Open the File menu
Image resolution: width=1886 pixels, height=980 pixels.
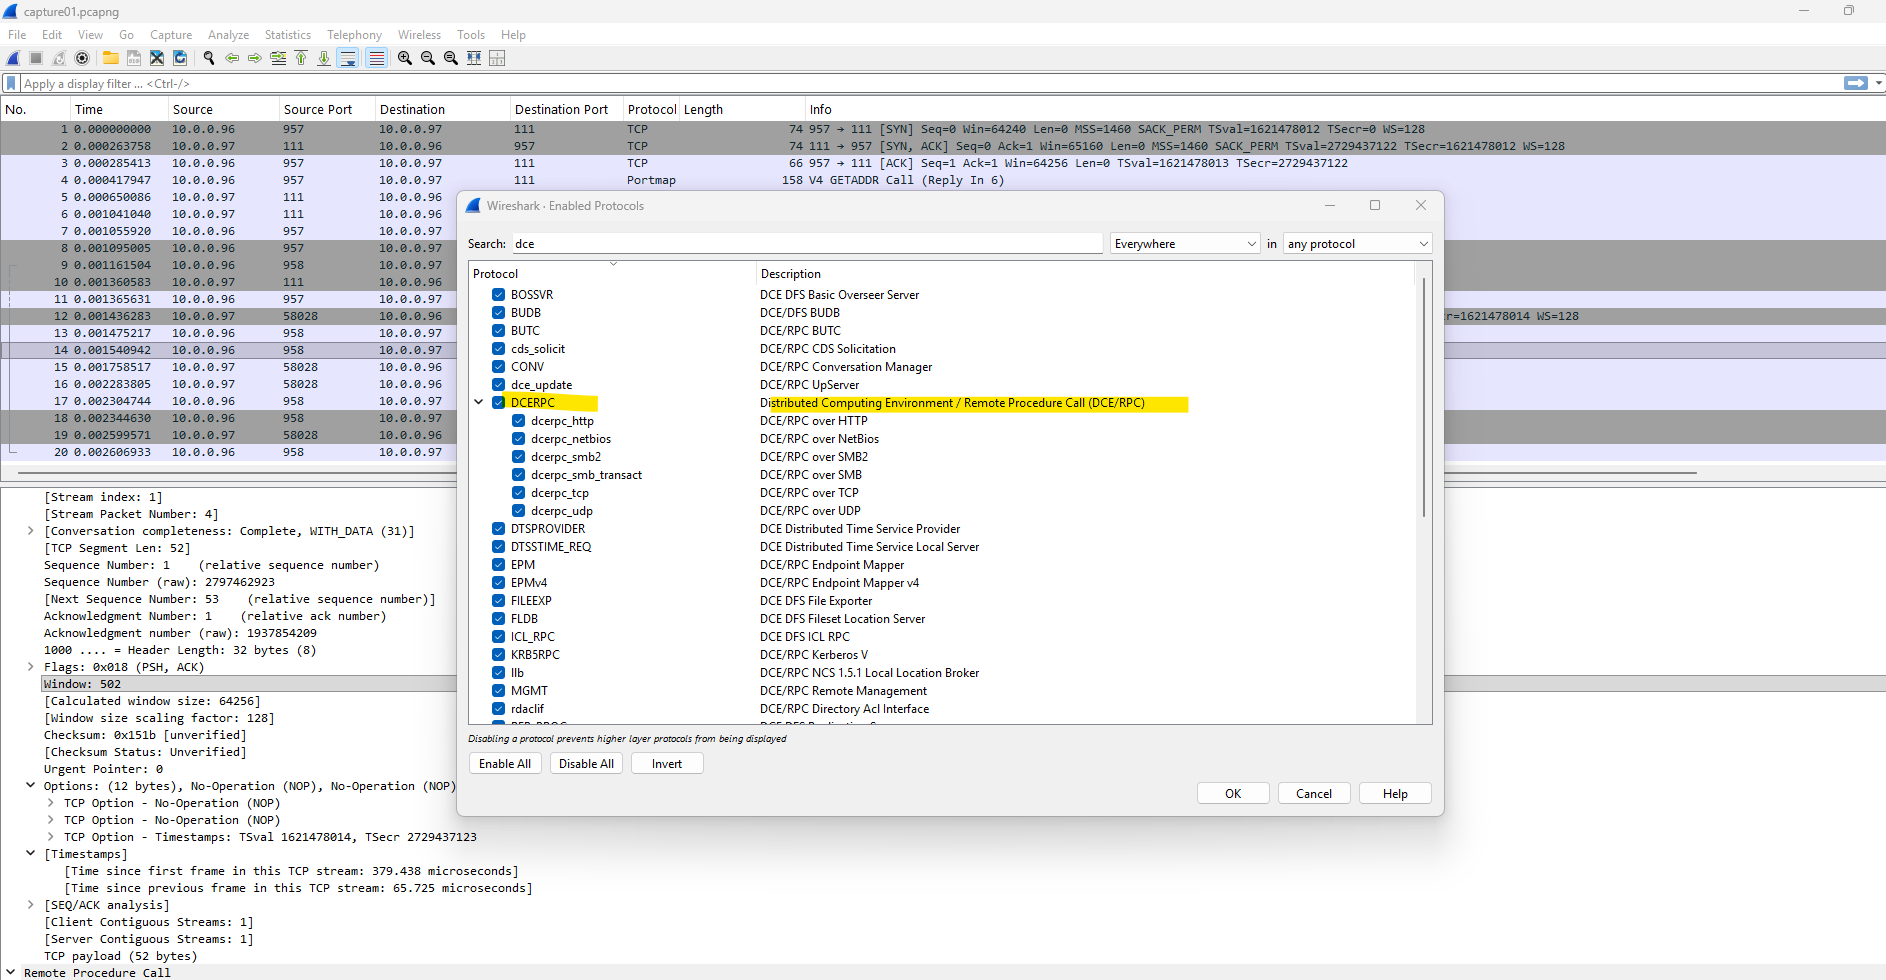pos(17,35)
